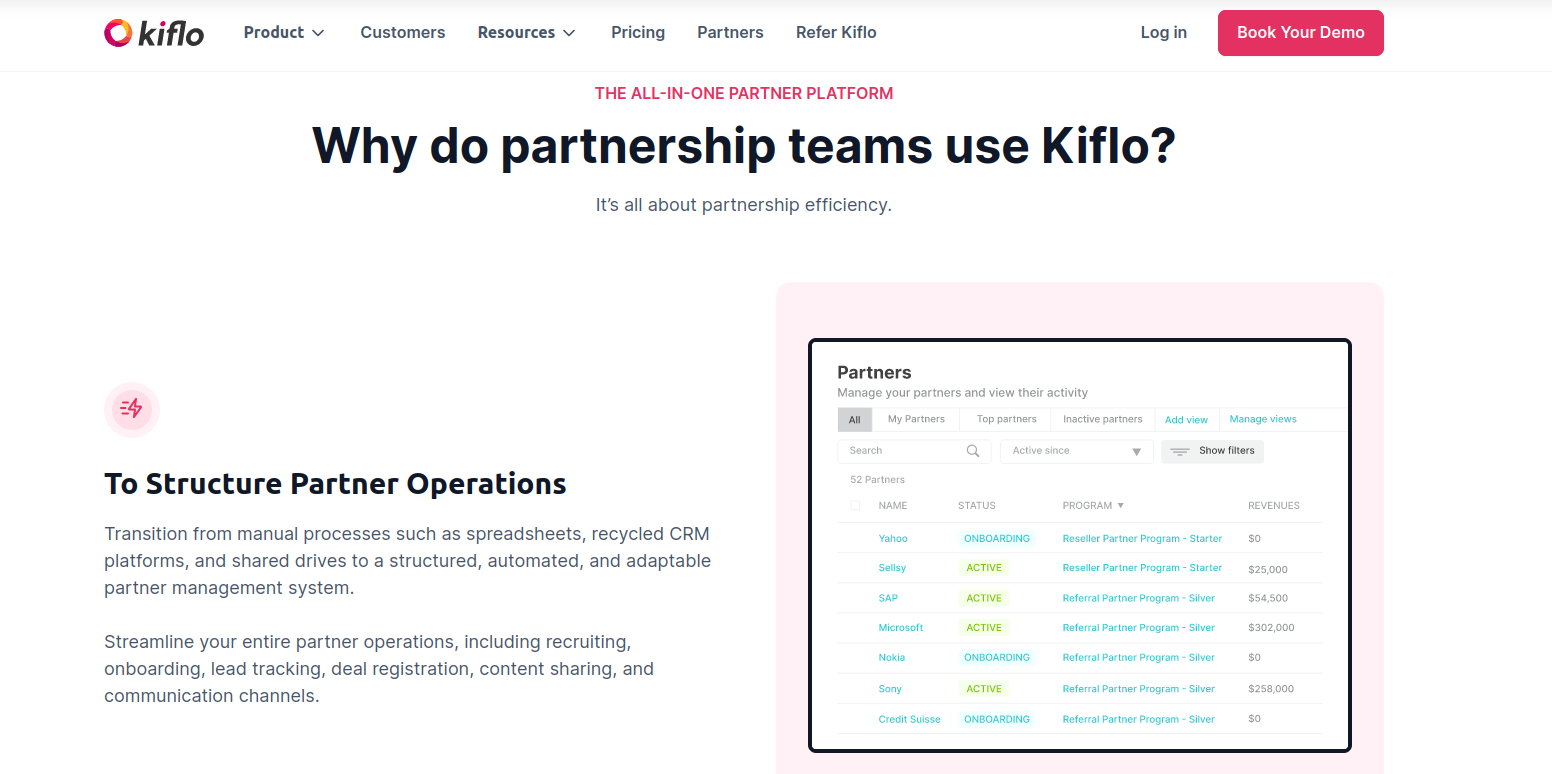Click Sellsy's Reseller Partner Program - Starter link

1142,568
